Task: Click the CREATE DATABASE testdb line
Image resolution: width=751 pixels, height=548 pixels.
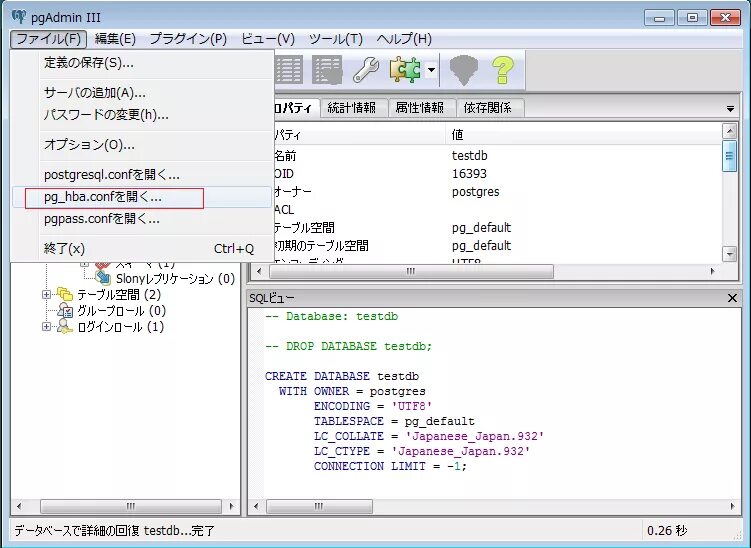Action: 342,376
